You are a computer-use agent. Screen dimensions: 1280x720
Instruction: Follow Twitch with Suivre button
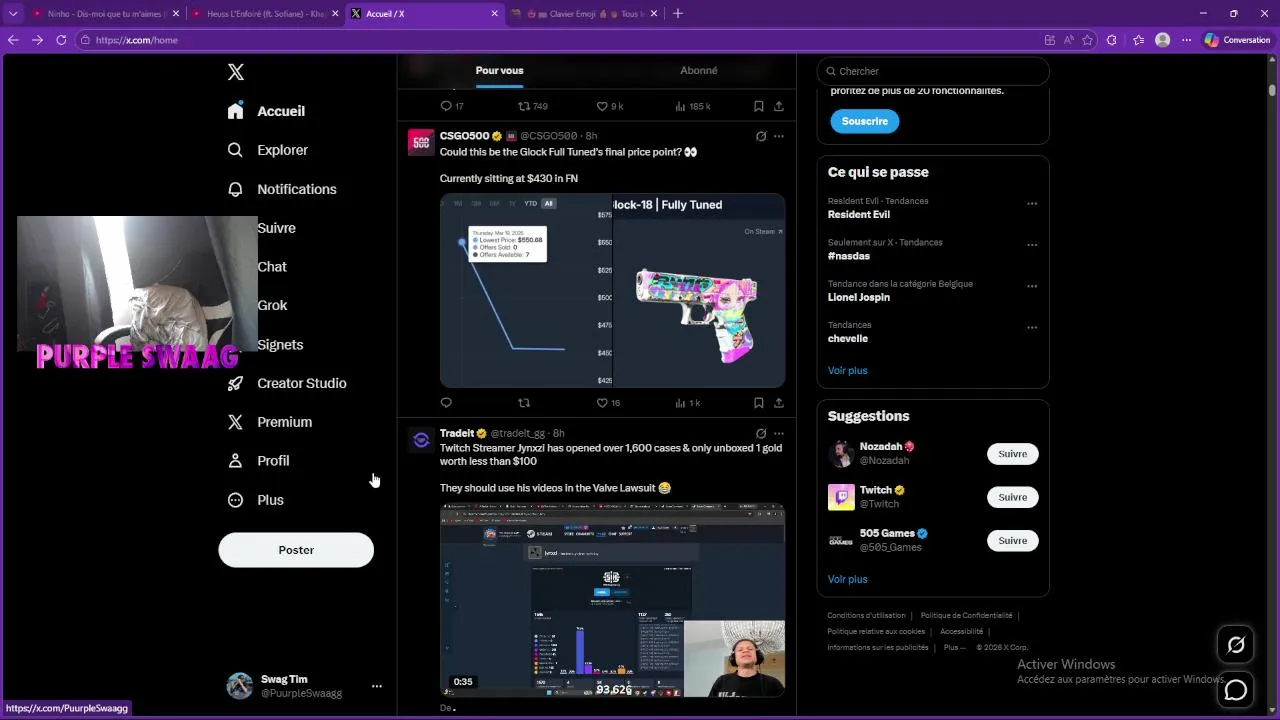tap(1012, 497)
